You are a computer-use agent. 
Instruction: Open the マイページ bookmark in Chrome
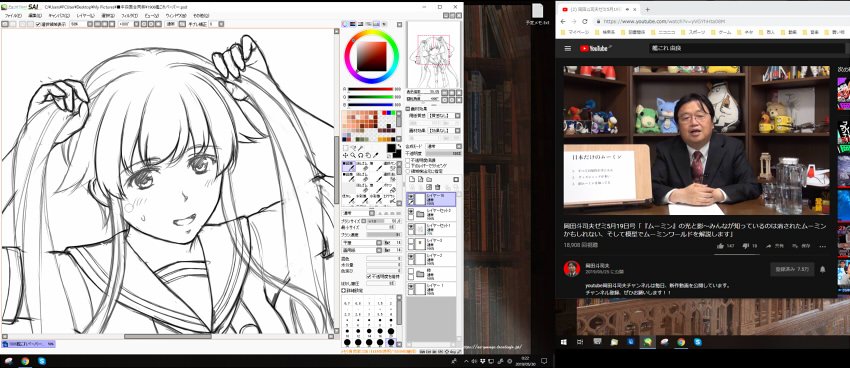[x=577, y=33]
